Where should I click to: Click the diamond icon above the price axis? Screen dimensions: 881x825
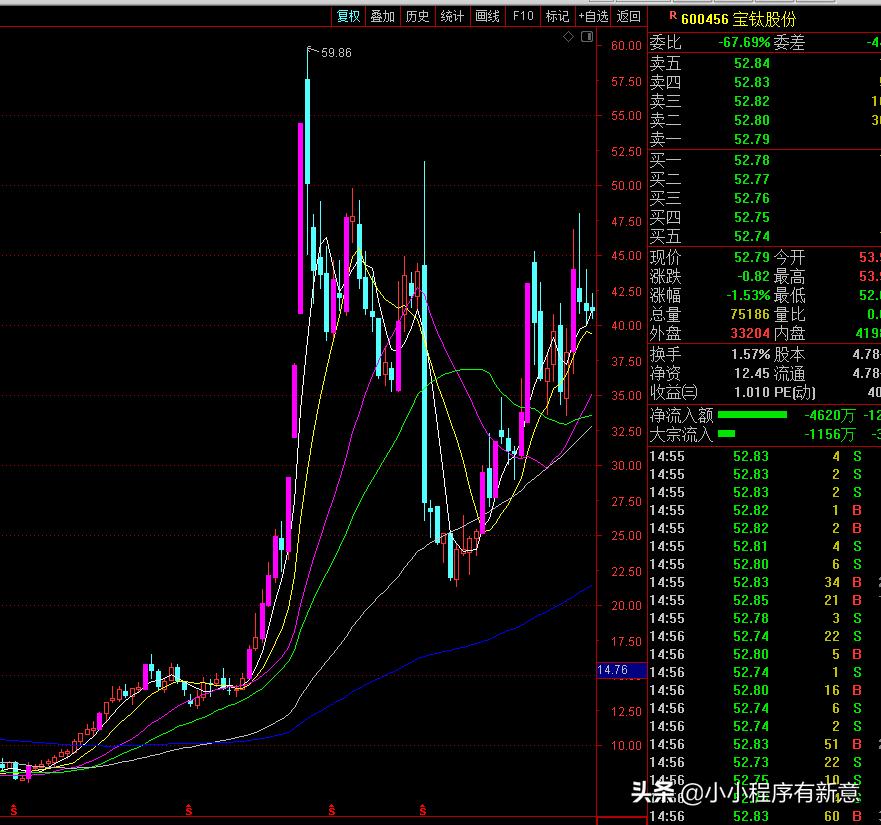(x=568, y=37)
